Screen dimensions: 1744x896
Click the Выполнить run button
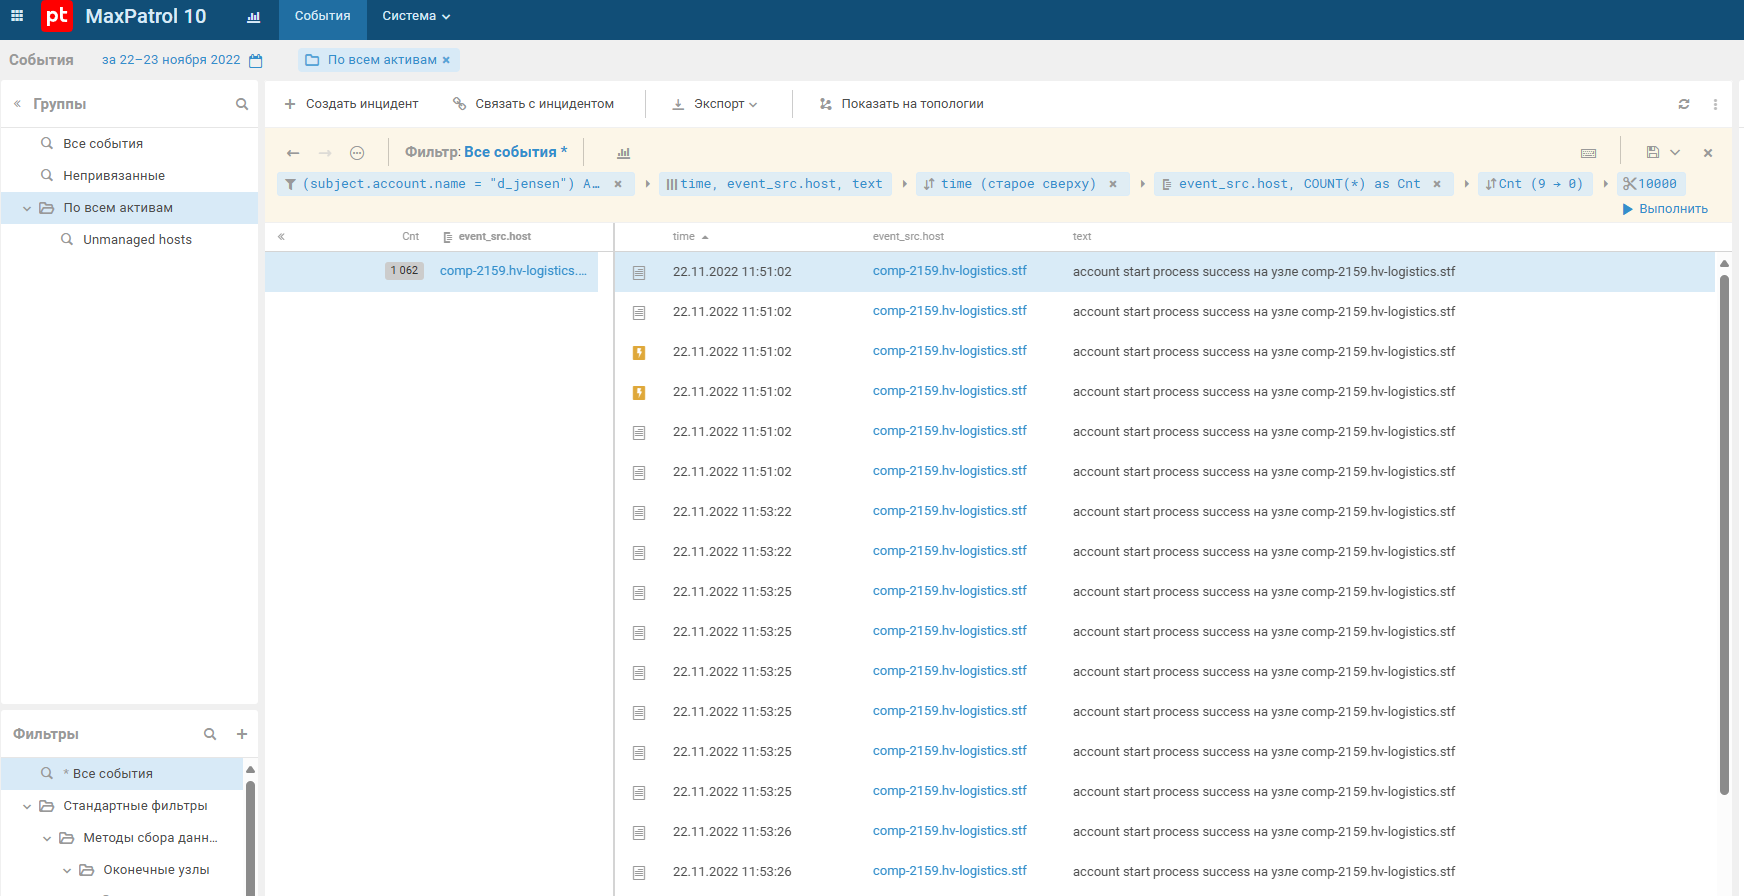[x=1665, y=209]
